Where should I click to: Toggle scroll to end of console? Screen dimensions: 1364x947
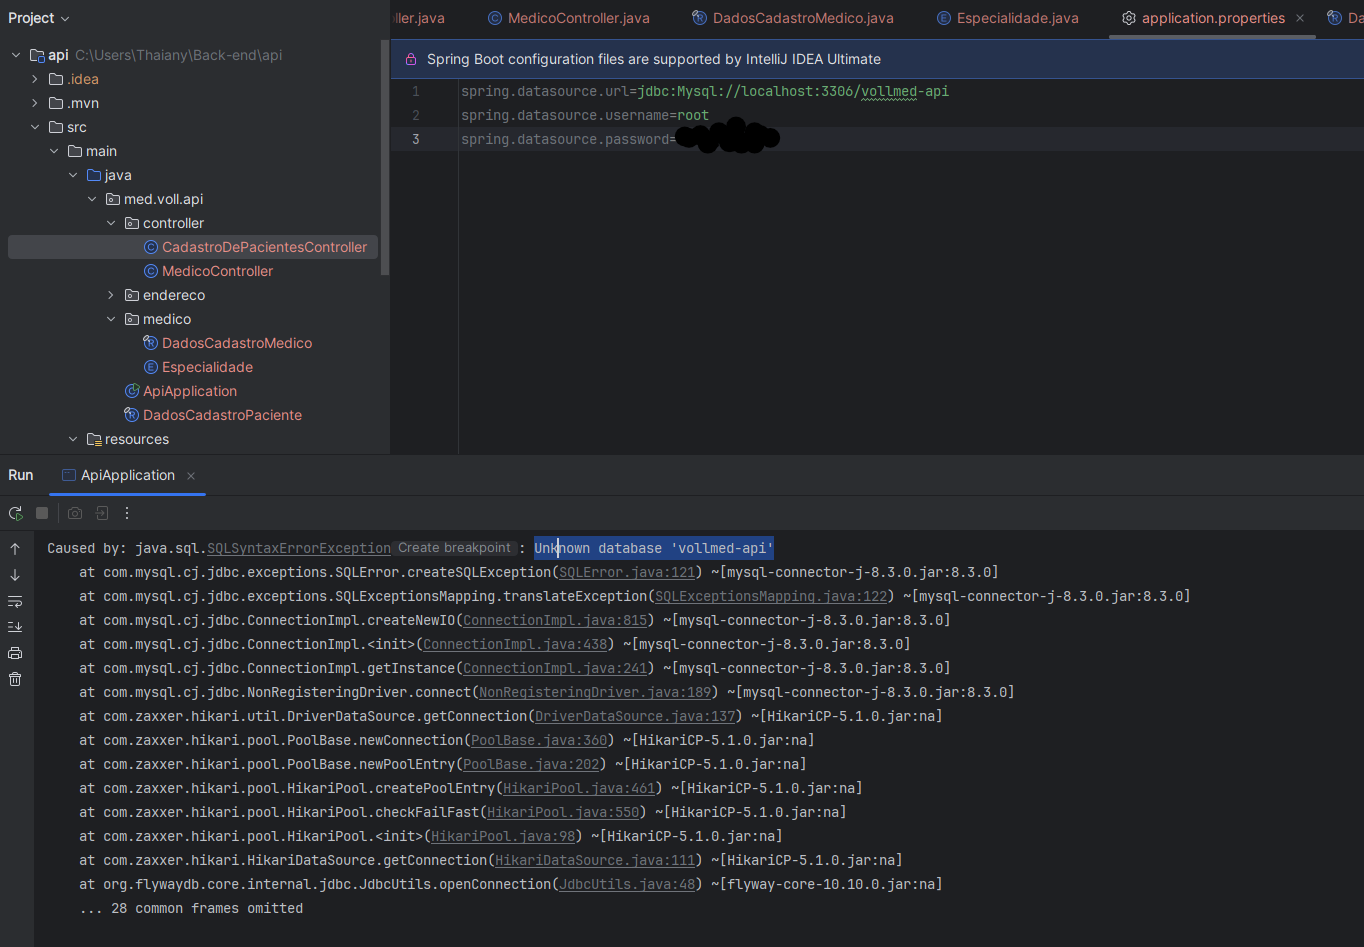tap(15, 627)
